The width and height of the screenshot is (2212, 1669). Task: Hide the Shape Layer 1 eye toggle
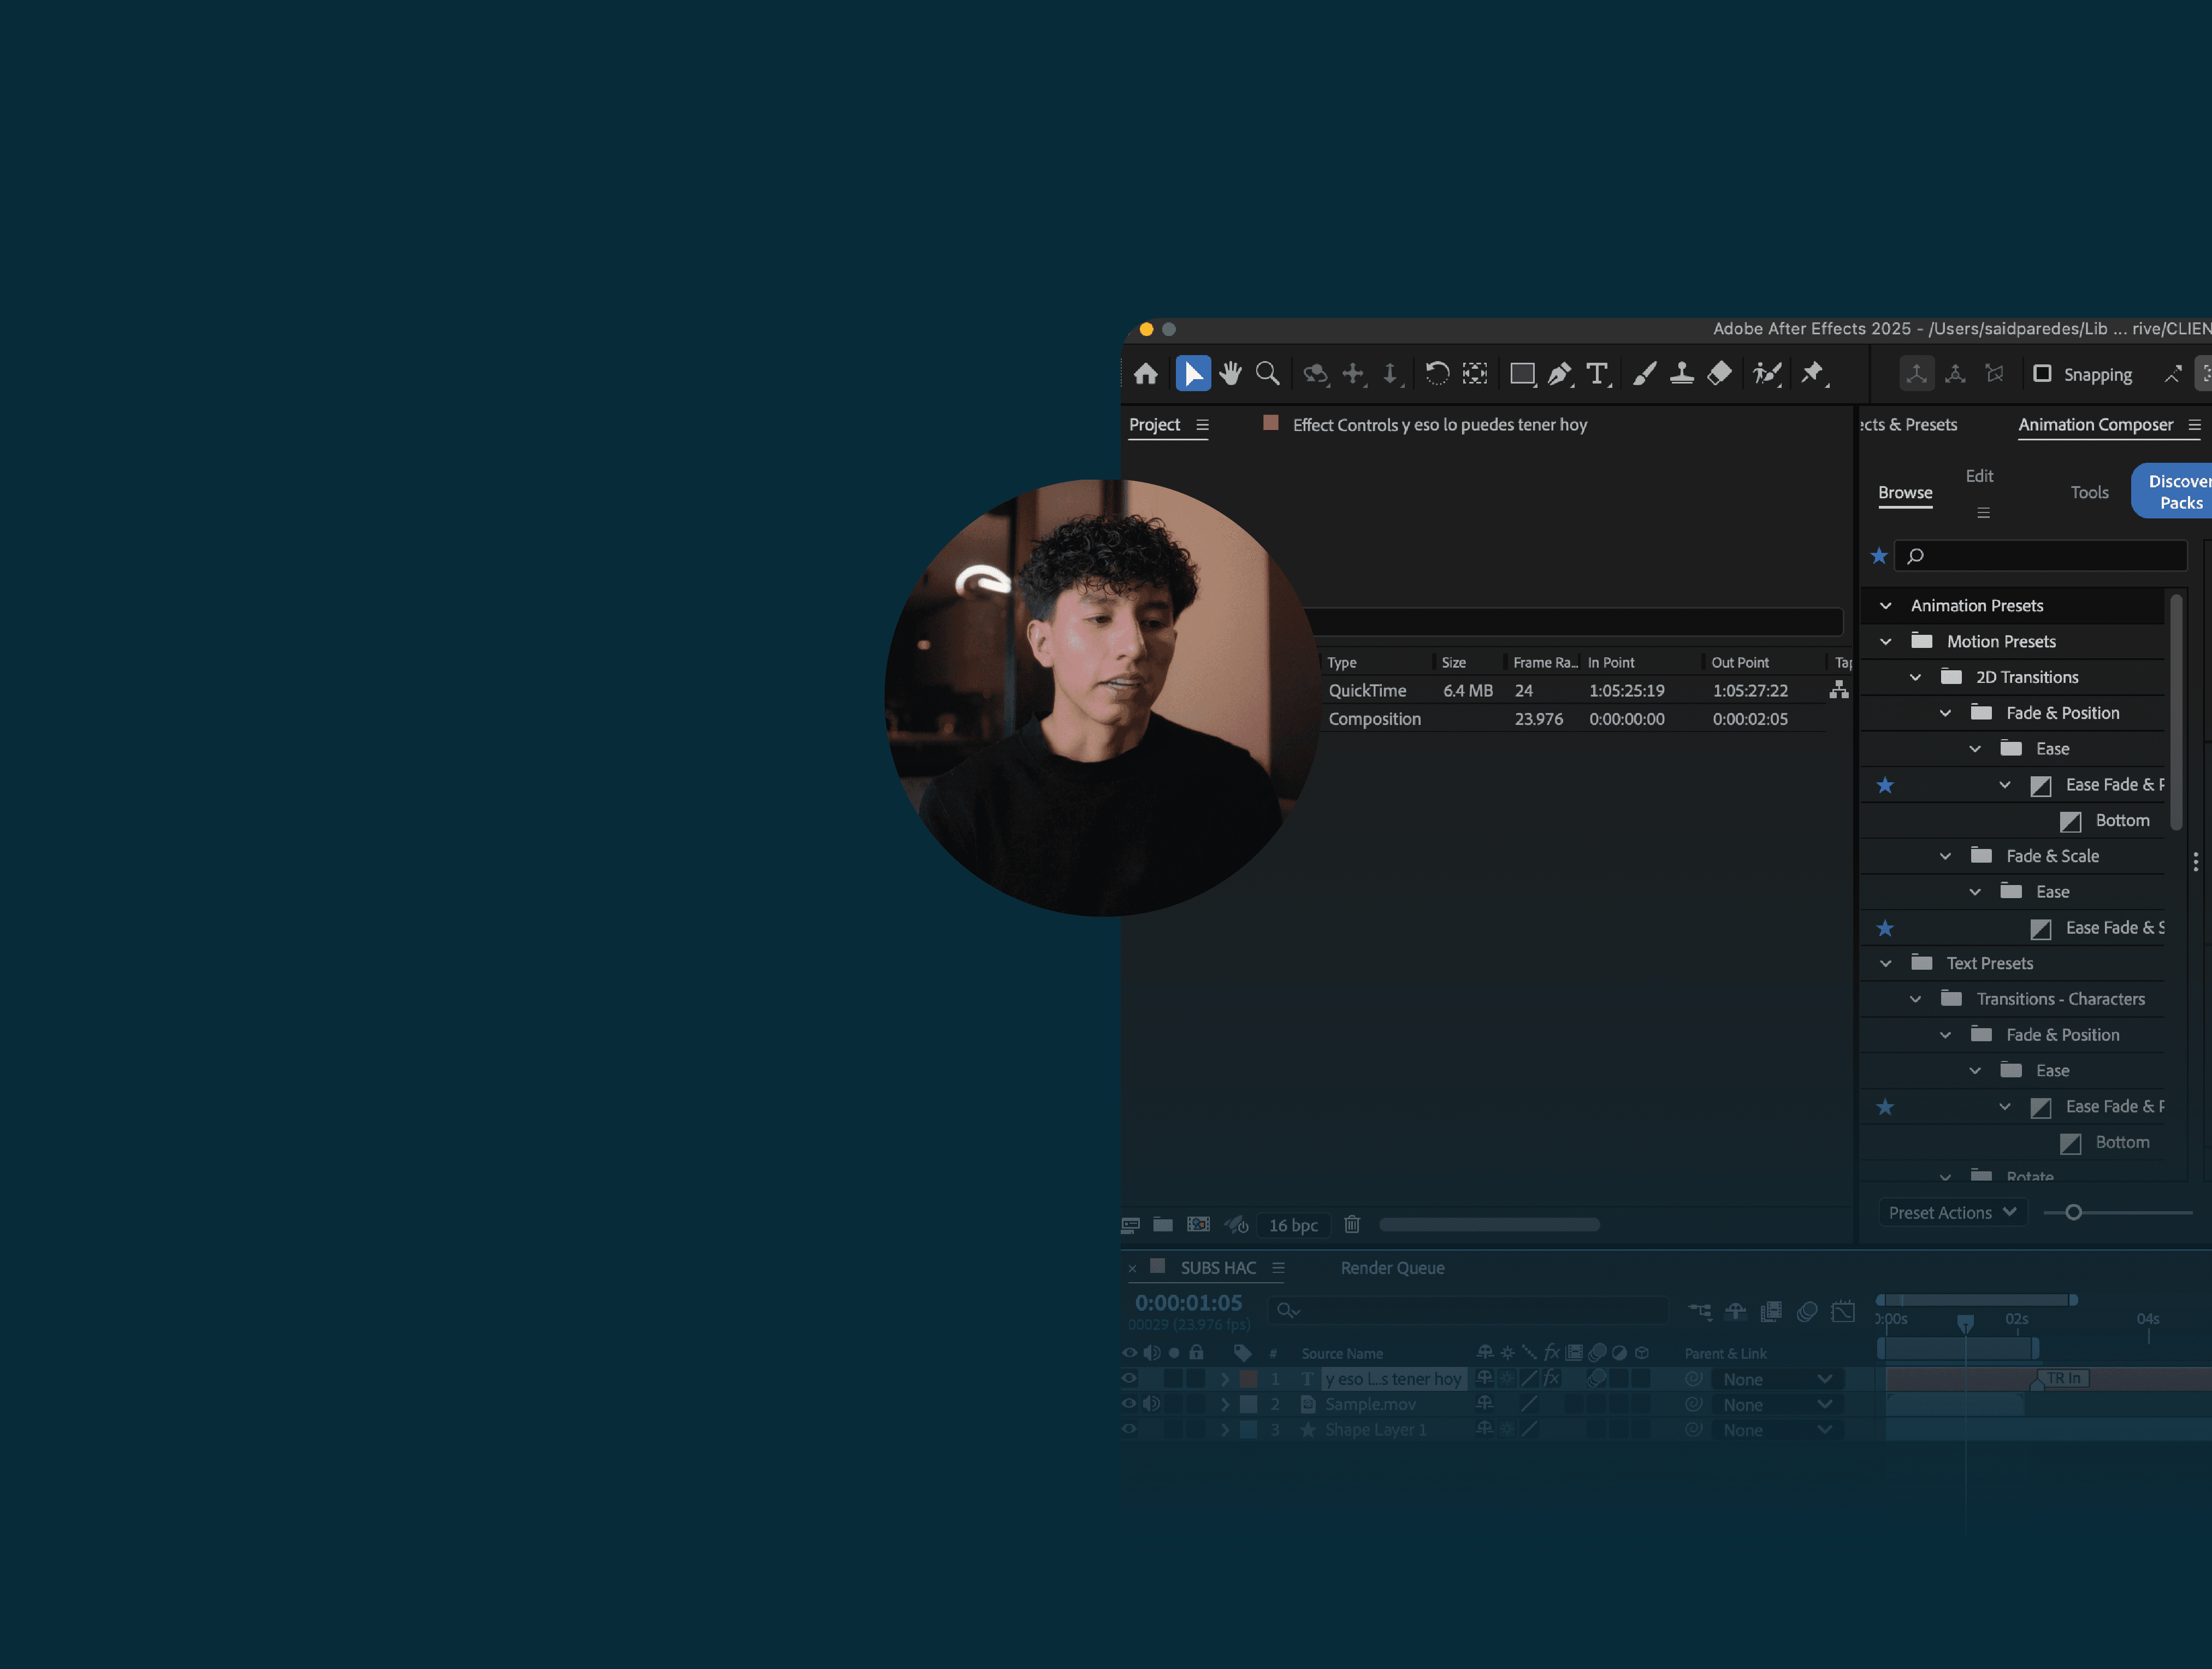1129,1429
